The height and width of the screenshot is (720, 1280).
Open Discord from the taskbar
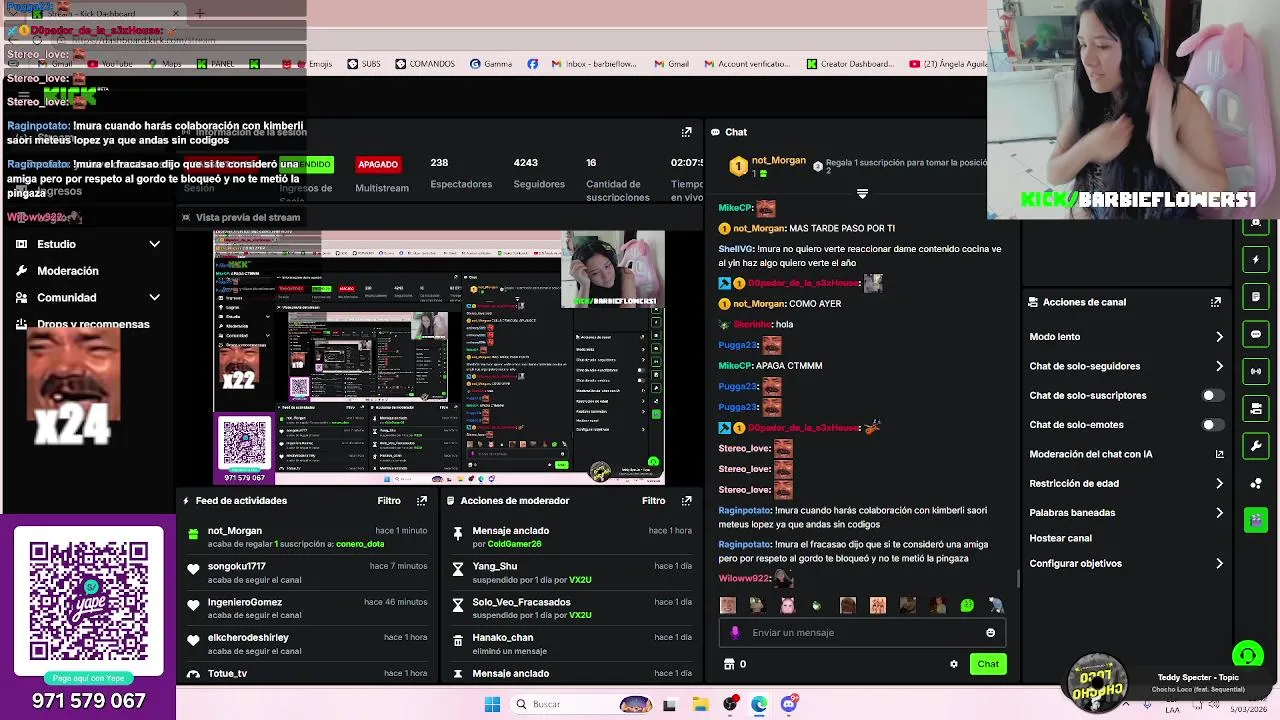[789, 704]
